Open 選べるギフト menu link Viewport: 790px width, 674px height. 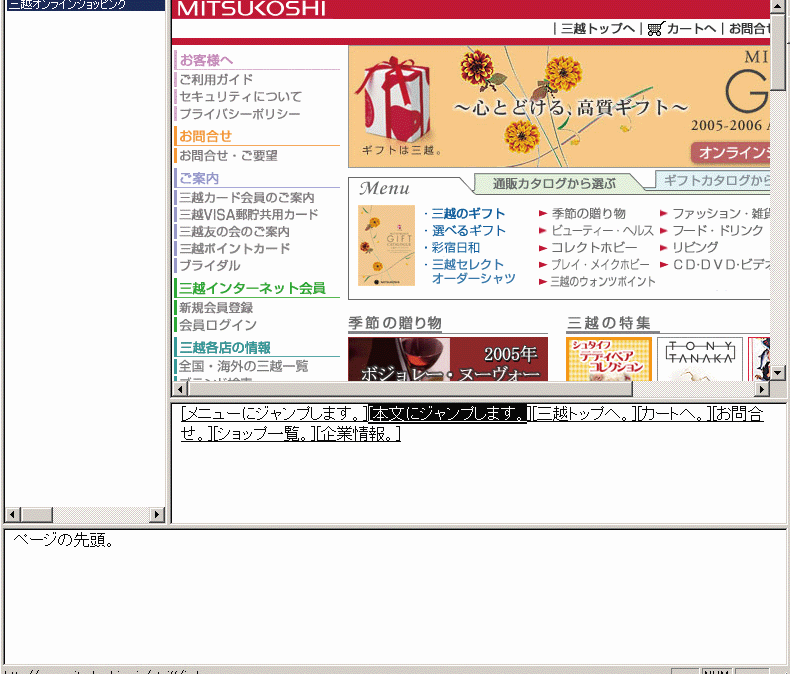pyautogui.click(x=469, y=231)
